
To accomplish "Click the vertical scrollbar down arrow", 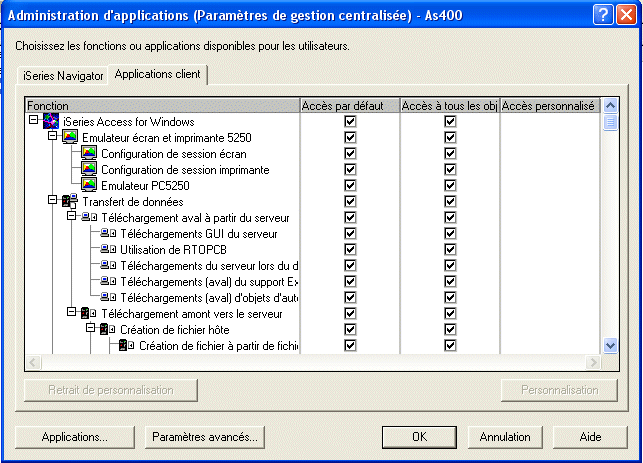I will [x=610, y=346].
